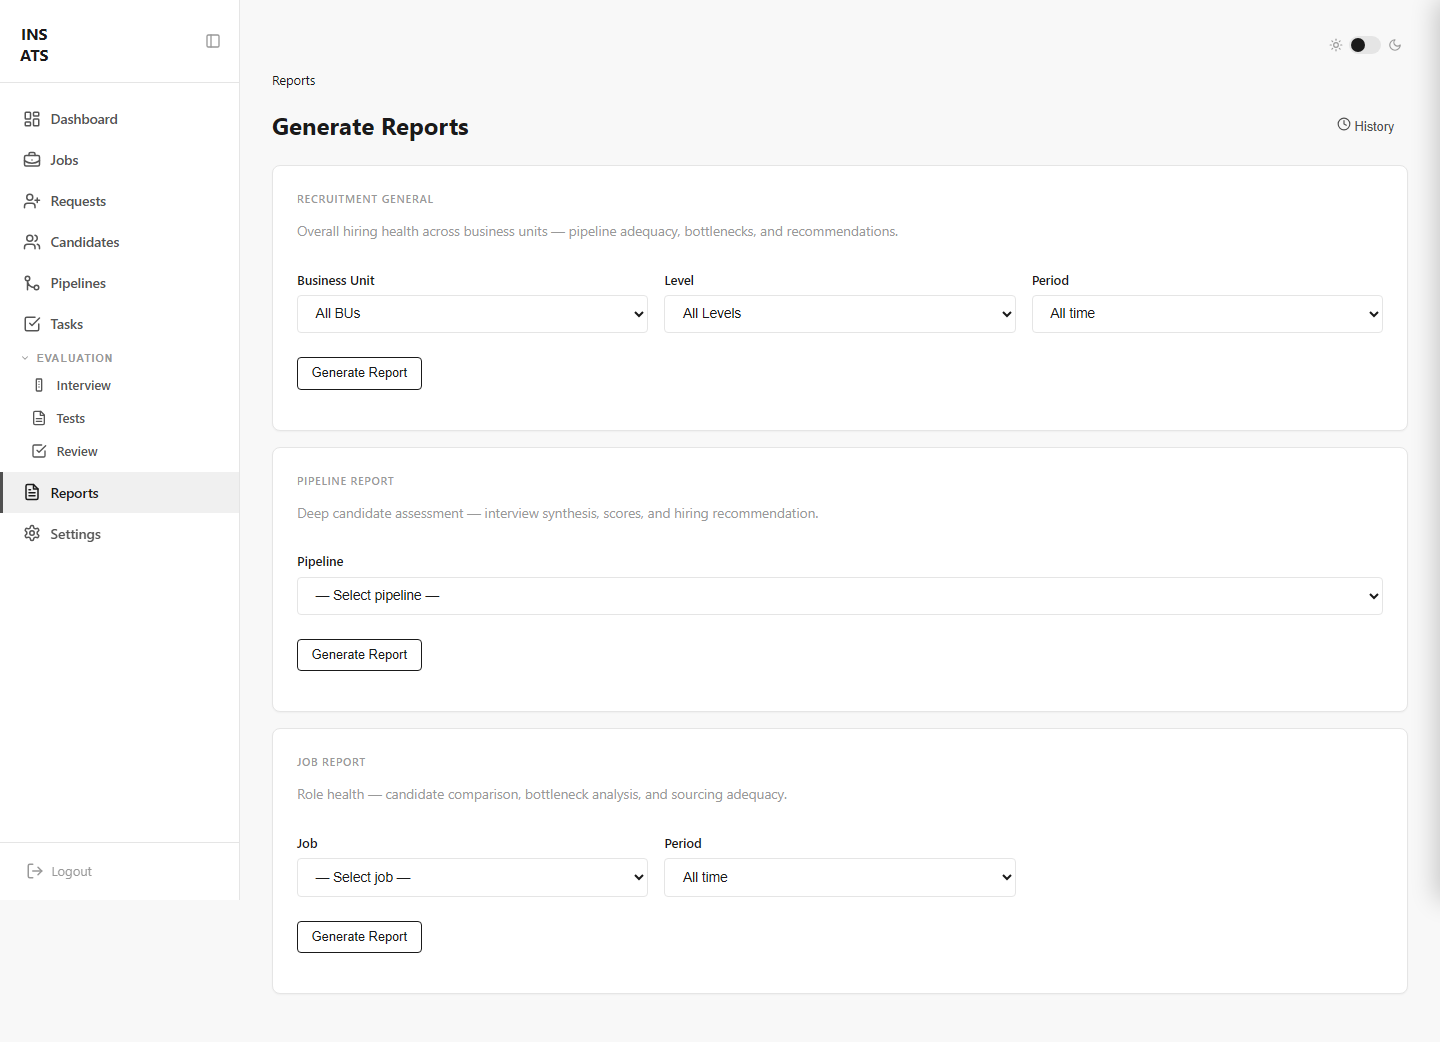Open the Business Unit dropdown

[472, 314]
